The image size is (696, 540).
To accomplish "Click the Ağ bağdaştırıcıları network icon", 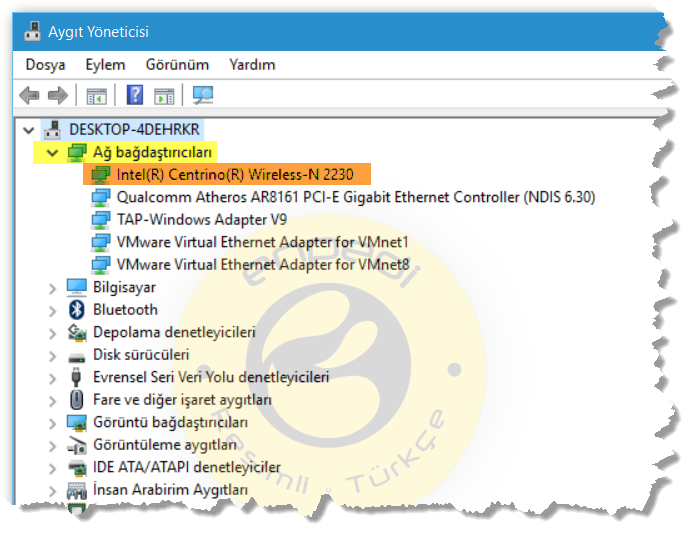I will (77, 152).
